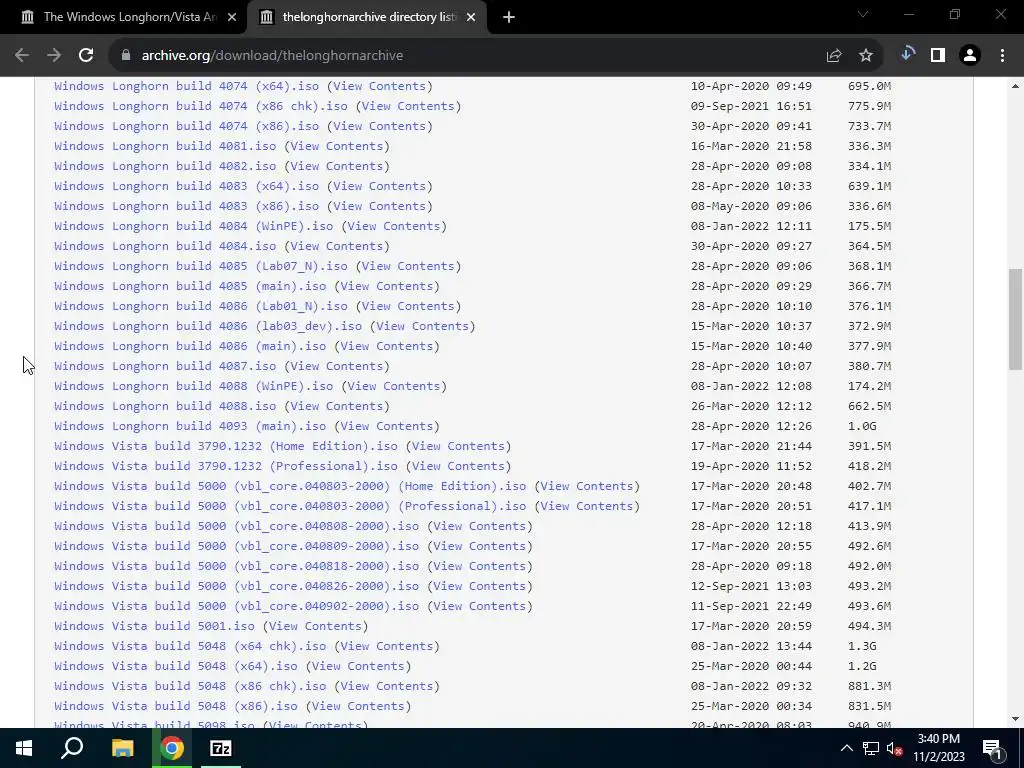Image resolution: width=1024 pixels, height=768 pixels.
Task: Download Vista 5000 vbl_core.040803-2000 (Home Edition).iso
Action: pyautogui.click(x=290, y=486)
